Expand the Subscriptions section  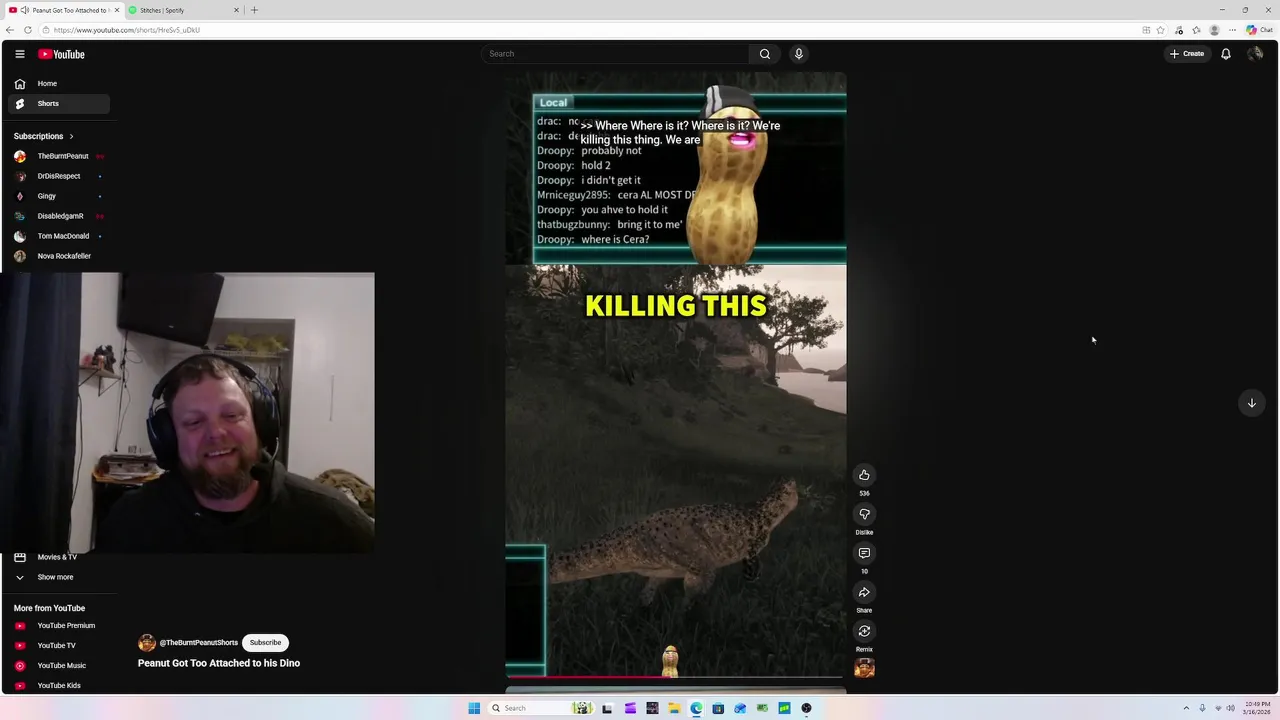click(44, 136)
